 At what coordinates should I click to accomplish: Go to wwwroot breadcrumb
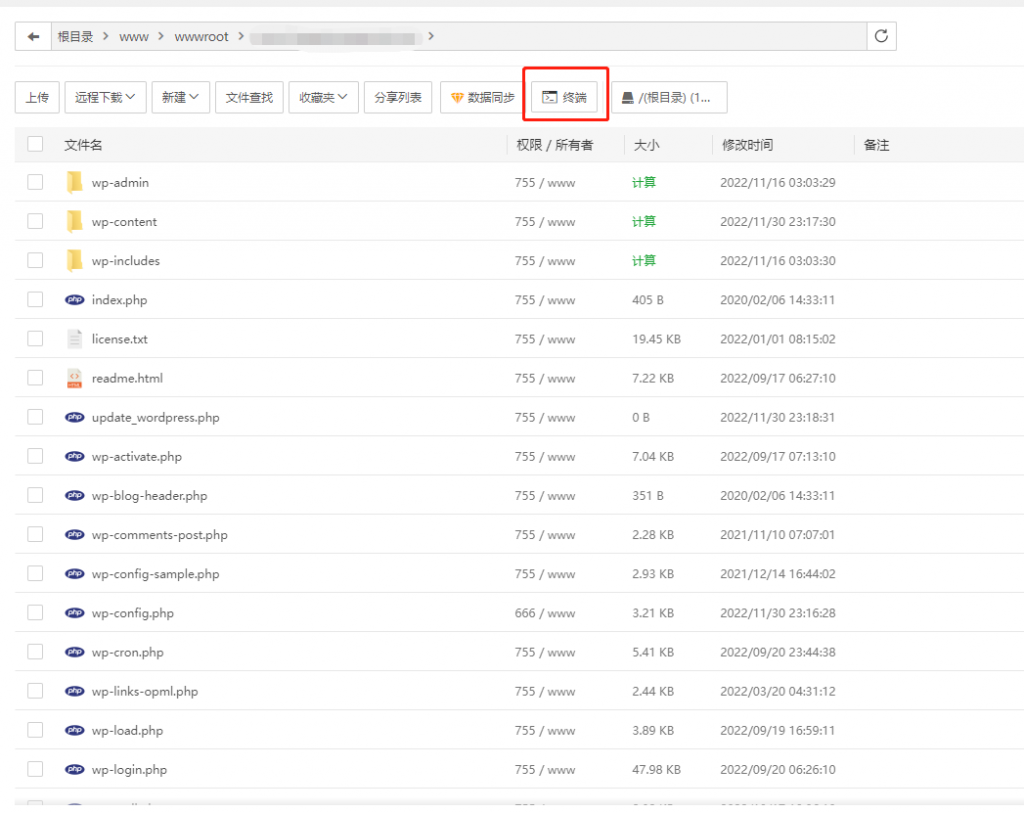click(201, 37)
